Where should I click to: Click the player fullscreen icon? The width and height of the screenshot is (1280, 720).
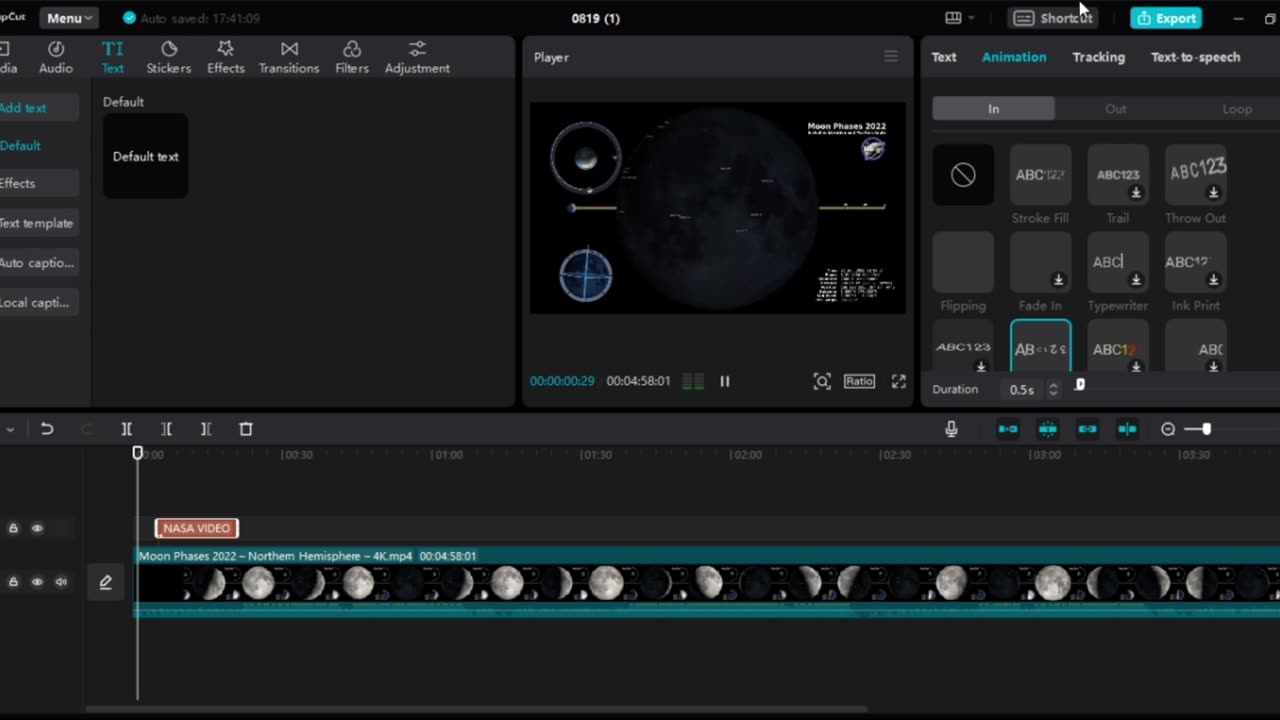click(899, 381)
